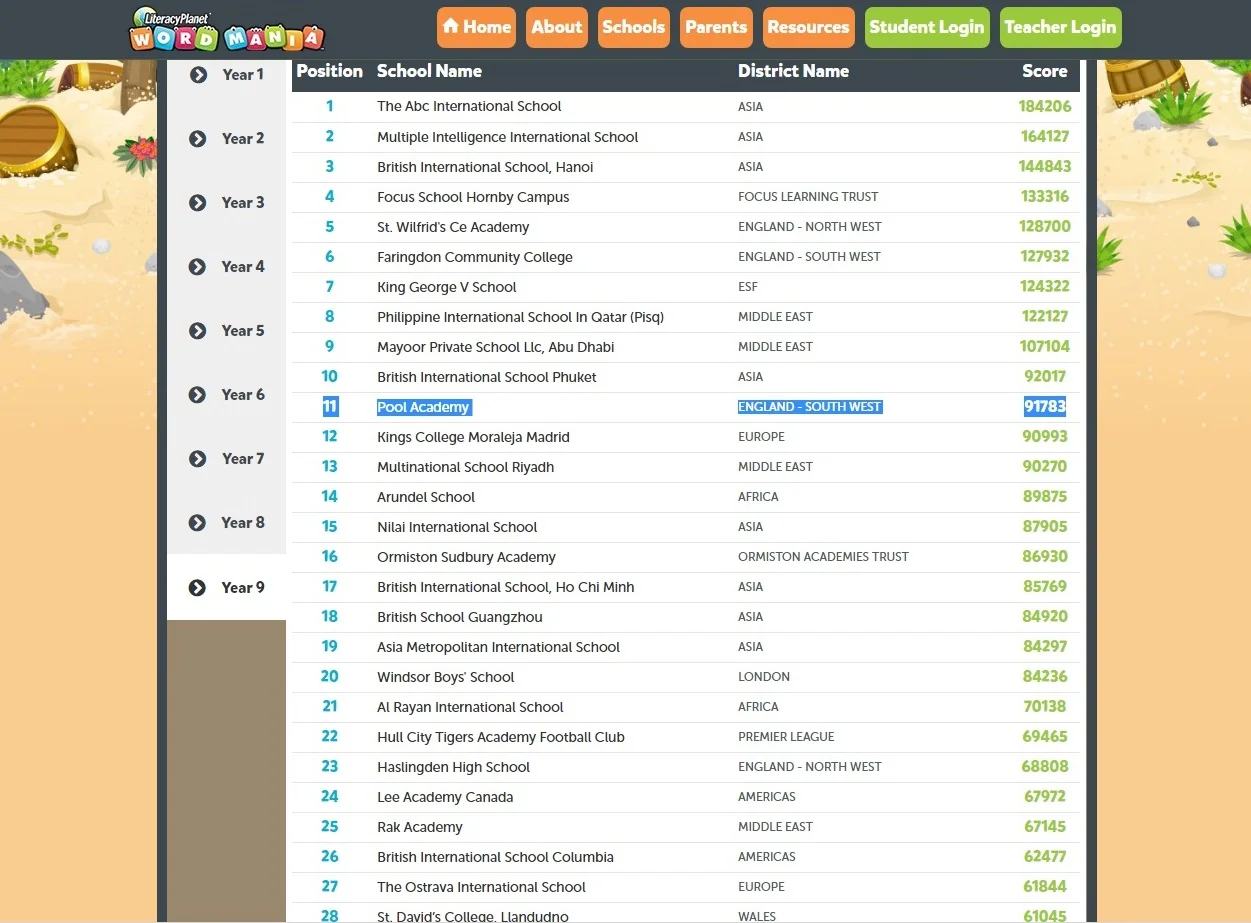Click the arrow icon beside Year 5

coord(198,330)
